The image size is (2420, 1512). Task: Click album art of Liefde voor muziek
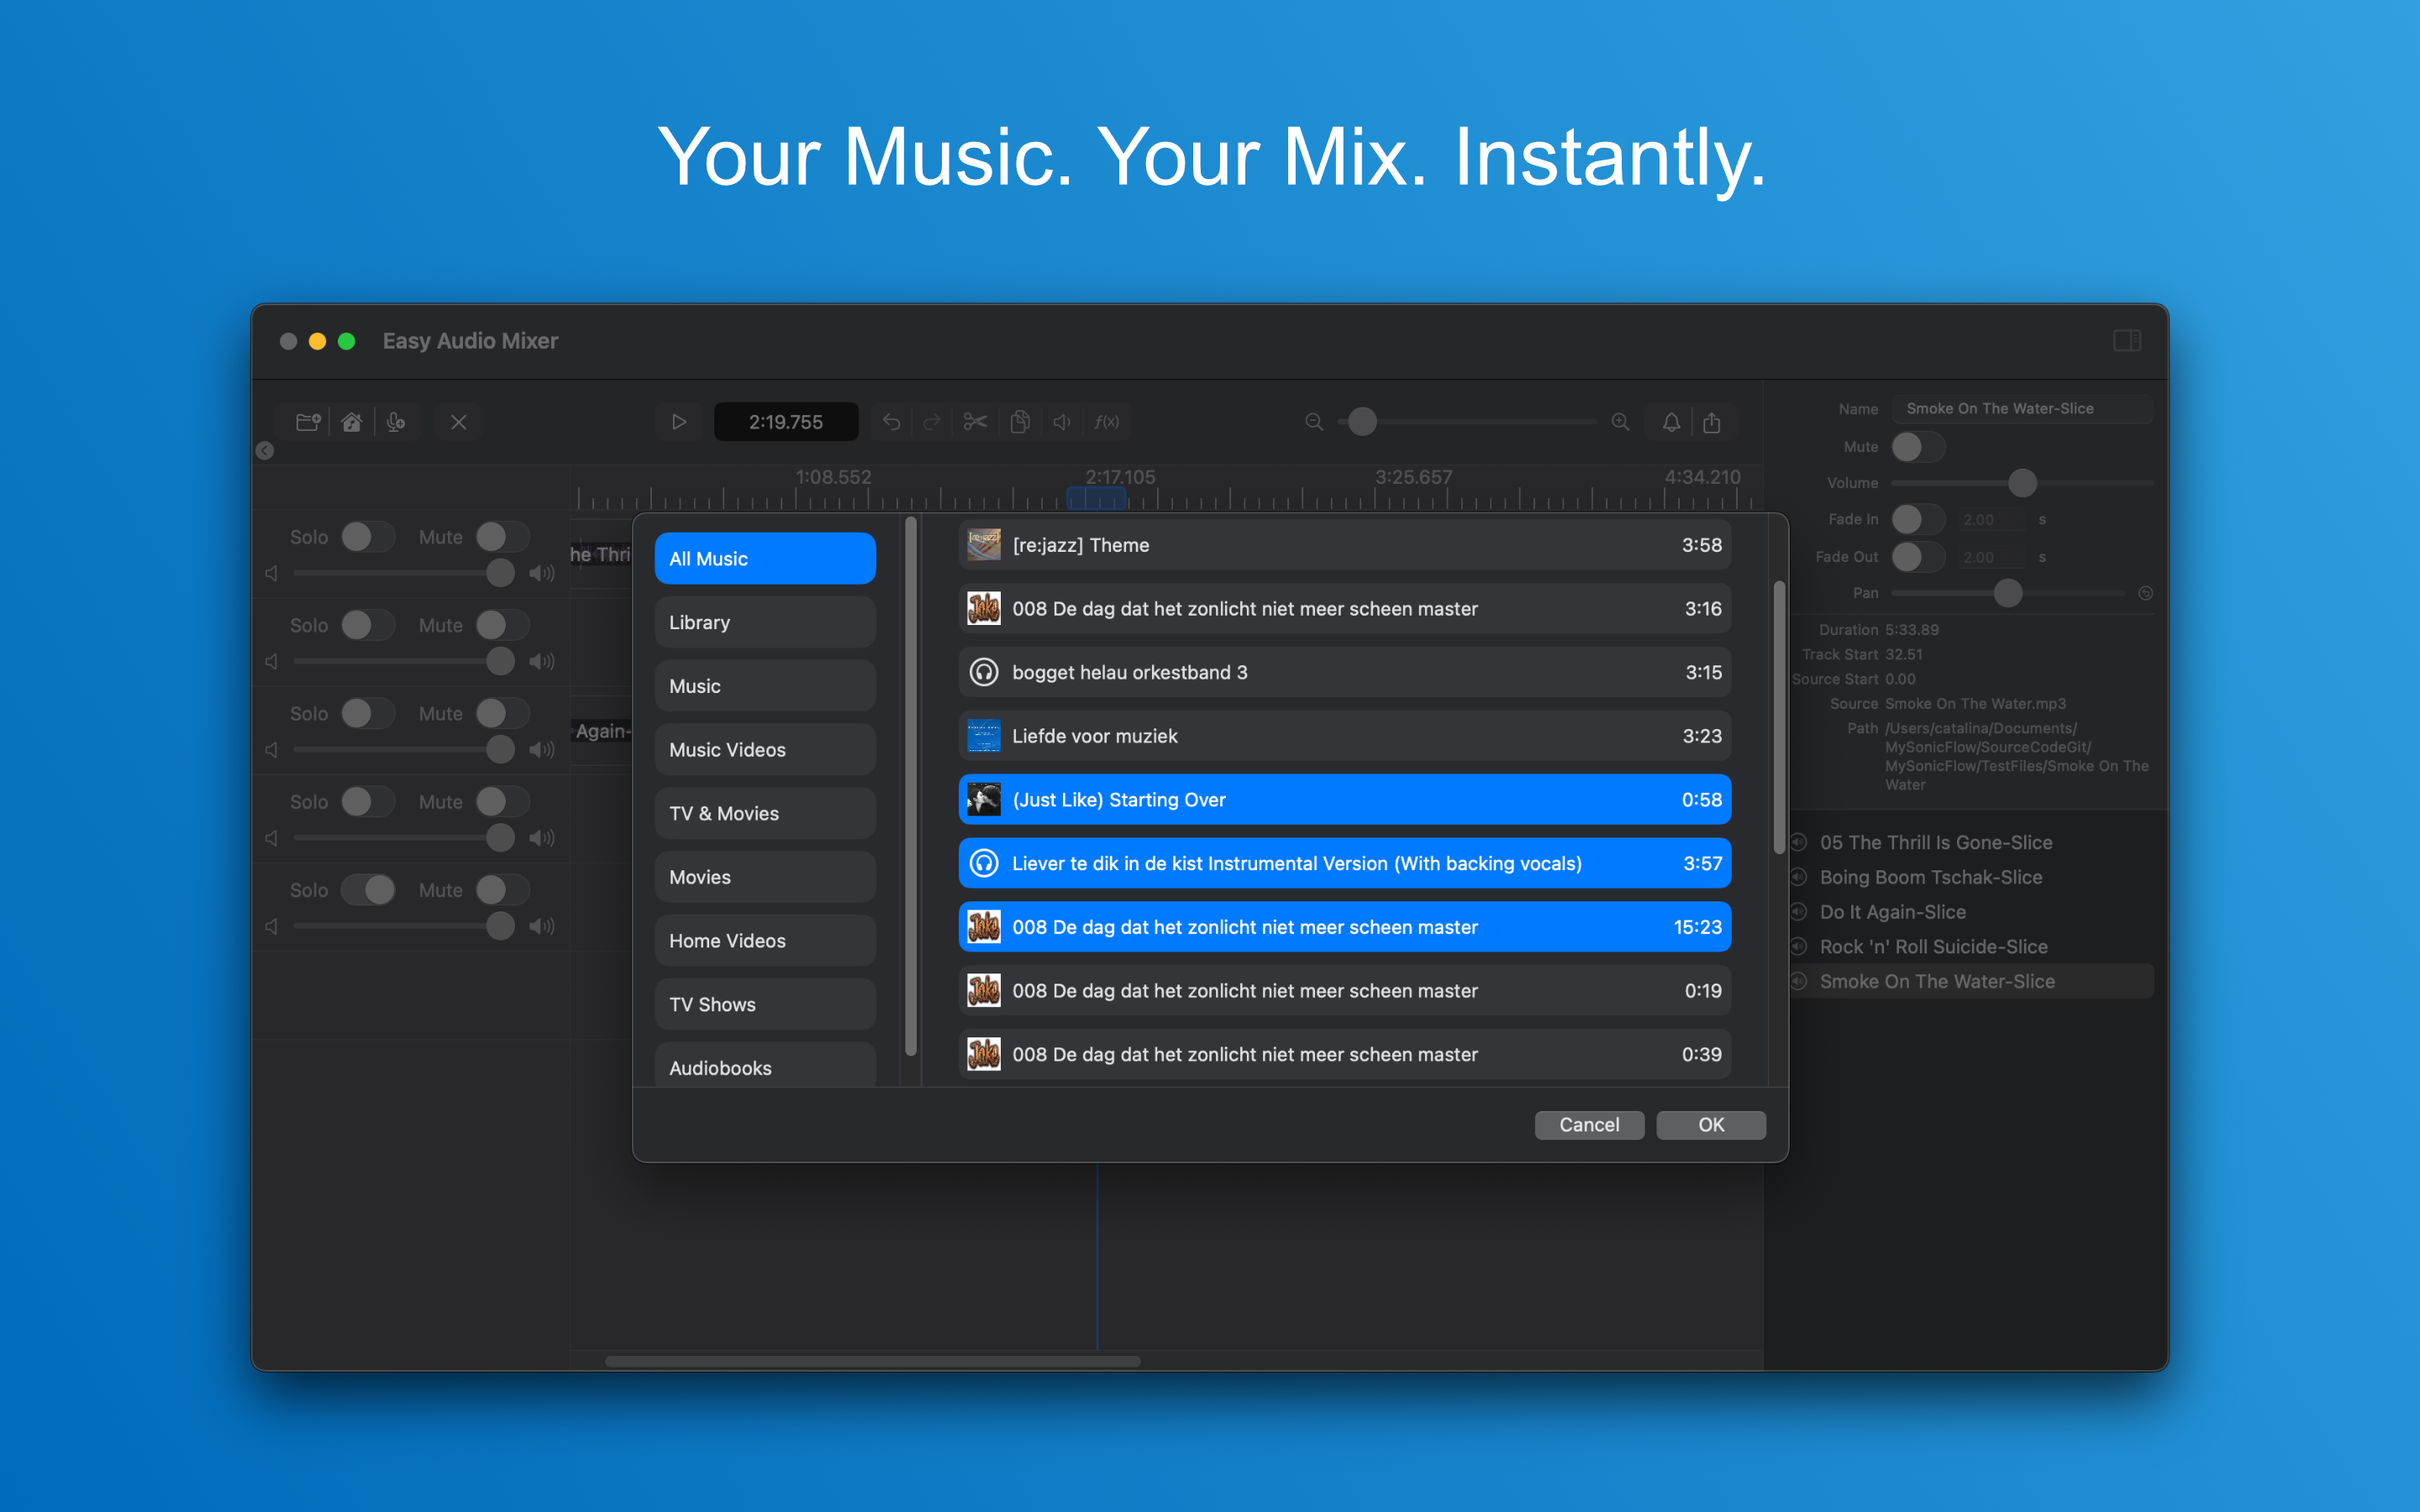[x=984, y=736]
